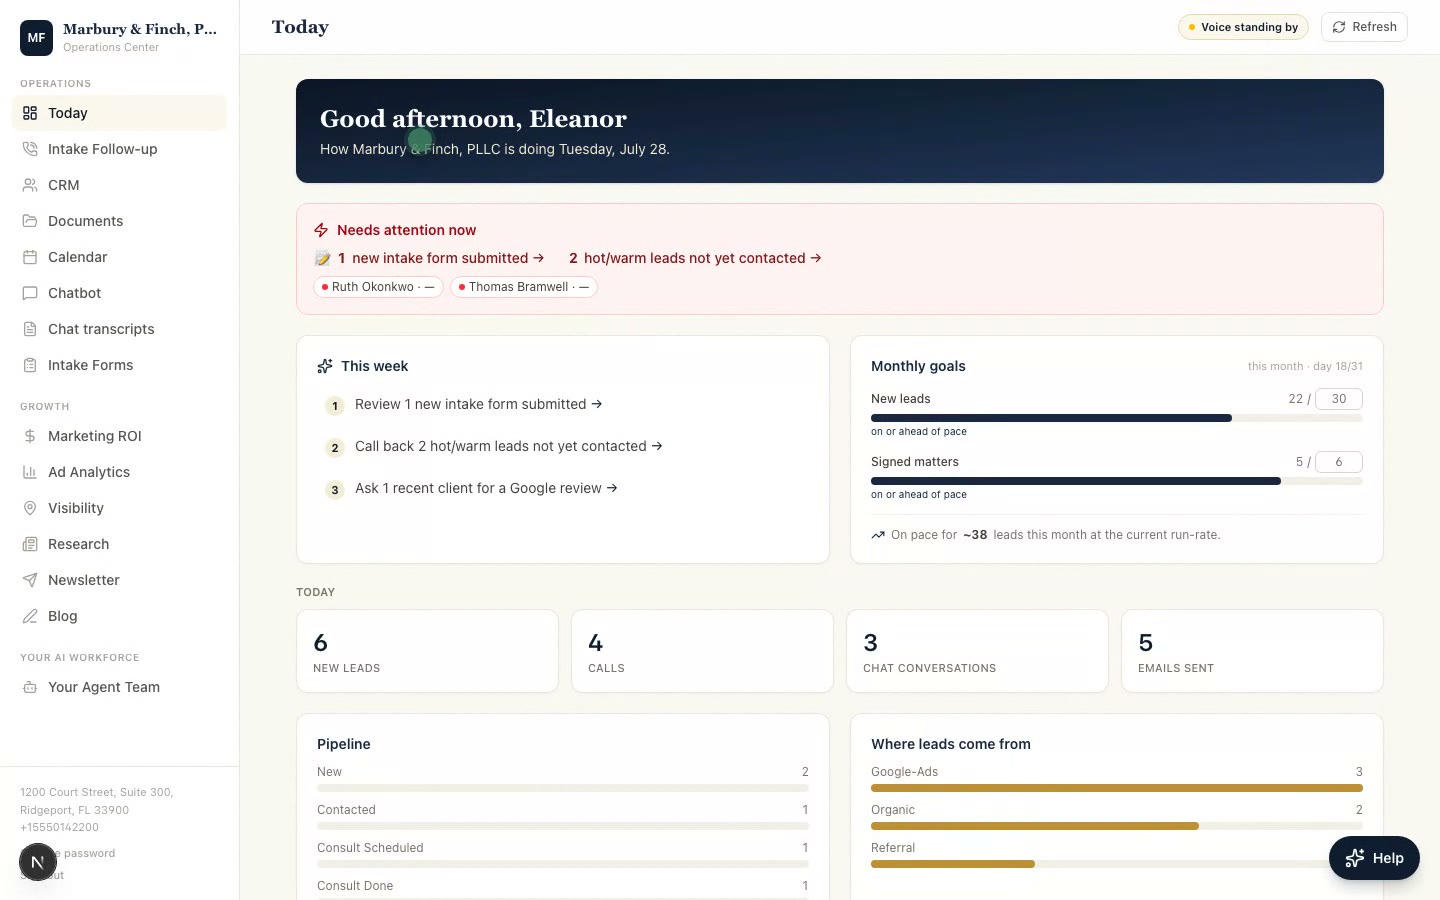Screen dimensions: 1440x900
Task: Go to the CRM section
Action: tap(119, 185)
